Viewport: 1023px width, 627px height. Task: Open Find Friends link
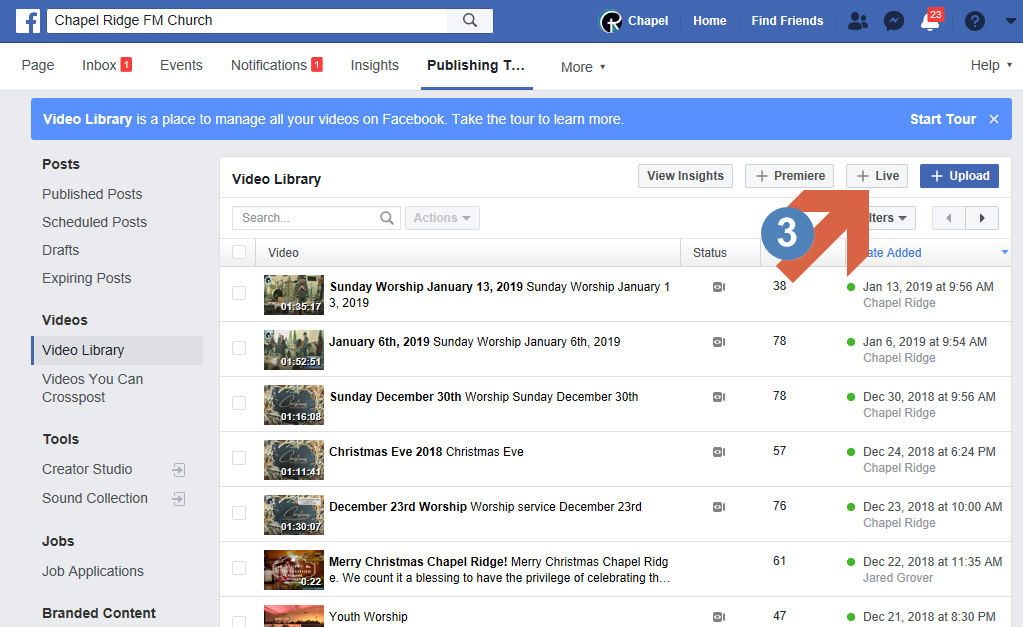coord(787,21)
